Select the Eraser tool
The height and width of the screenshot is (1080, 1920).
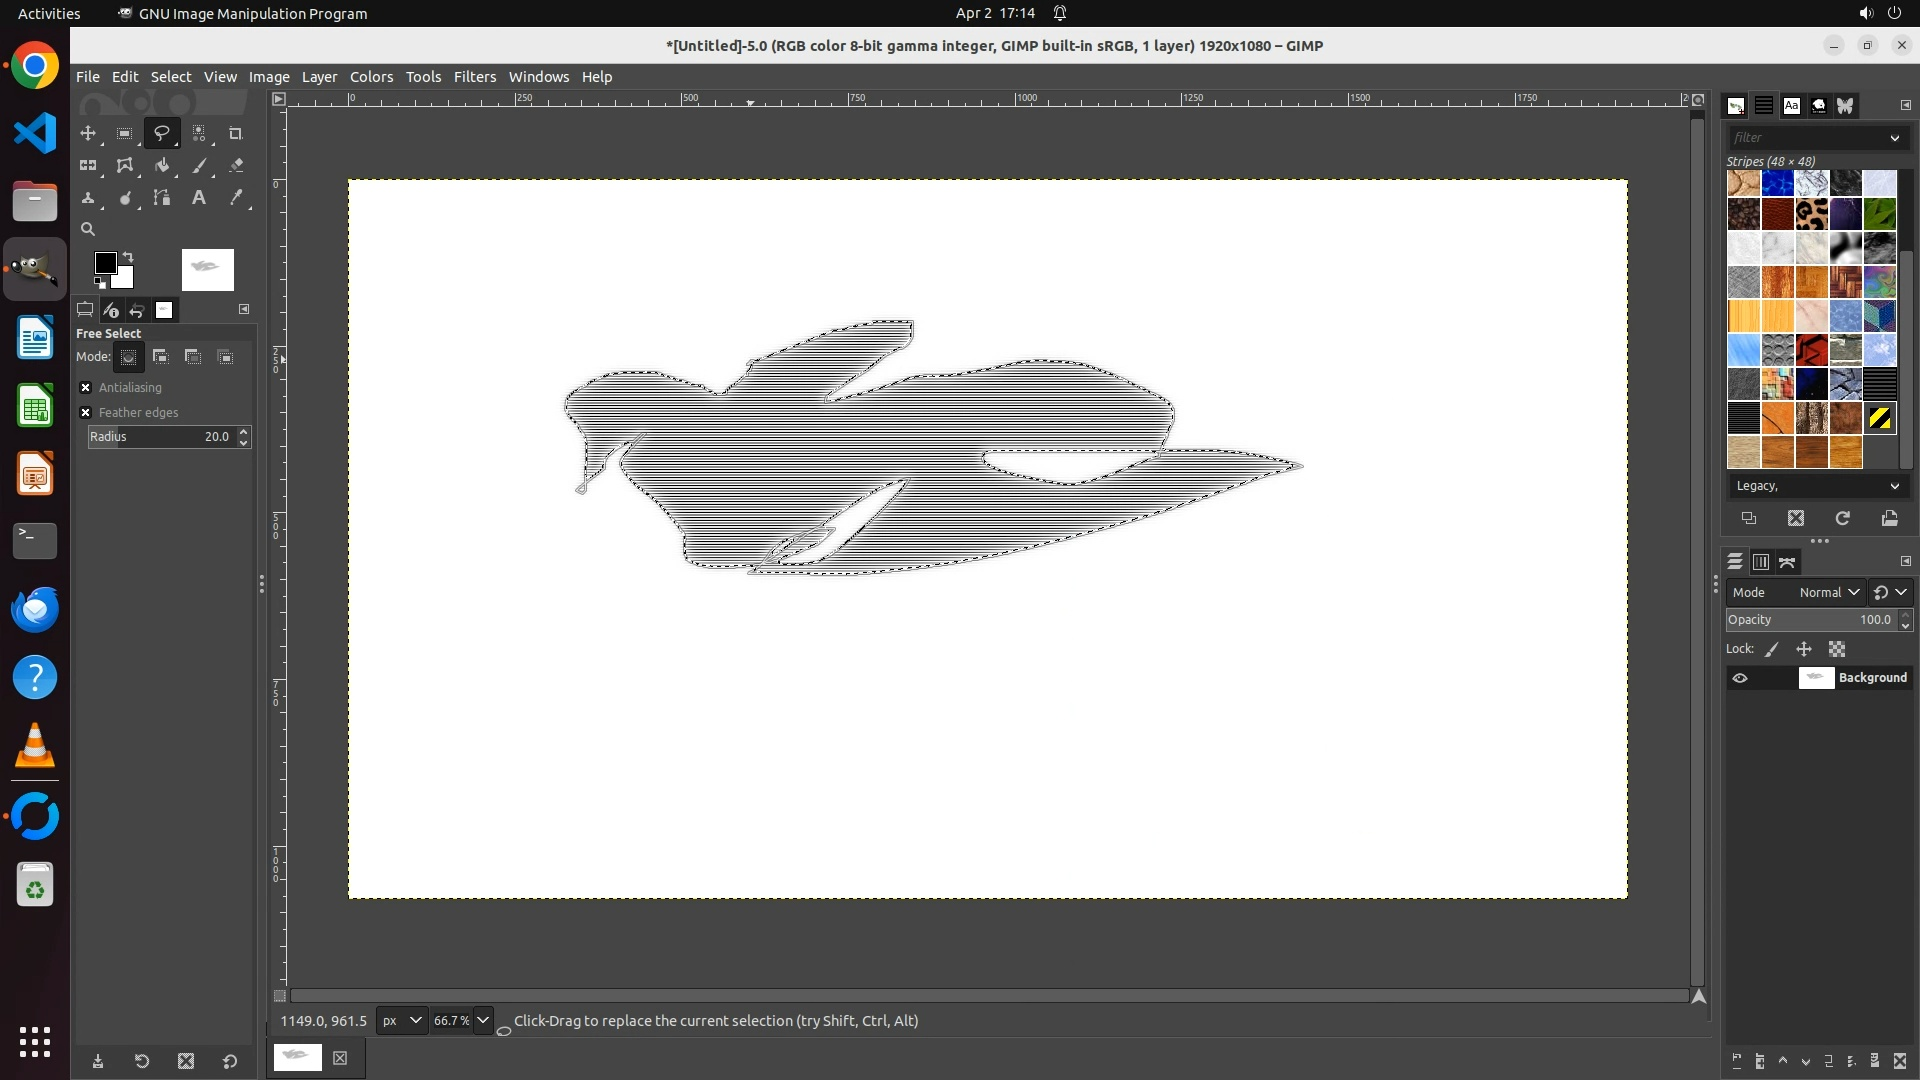point(236,166)
